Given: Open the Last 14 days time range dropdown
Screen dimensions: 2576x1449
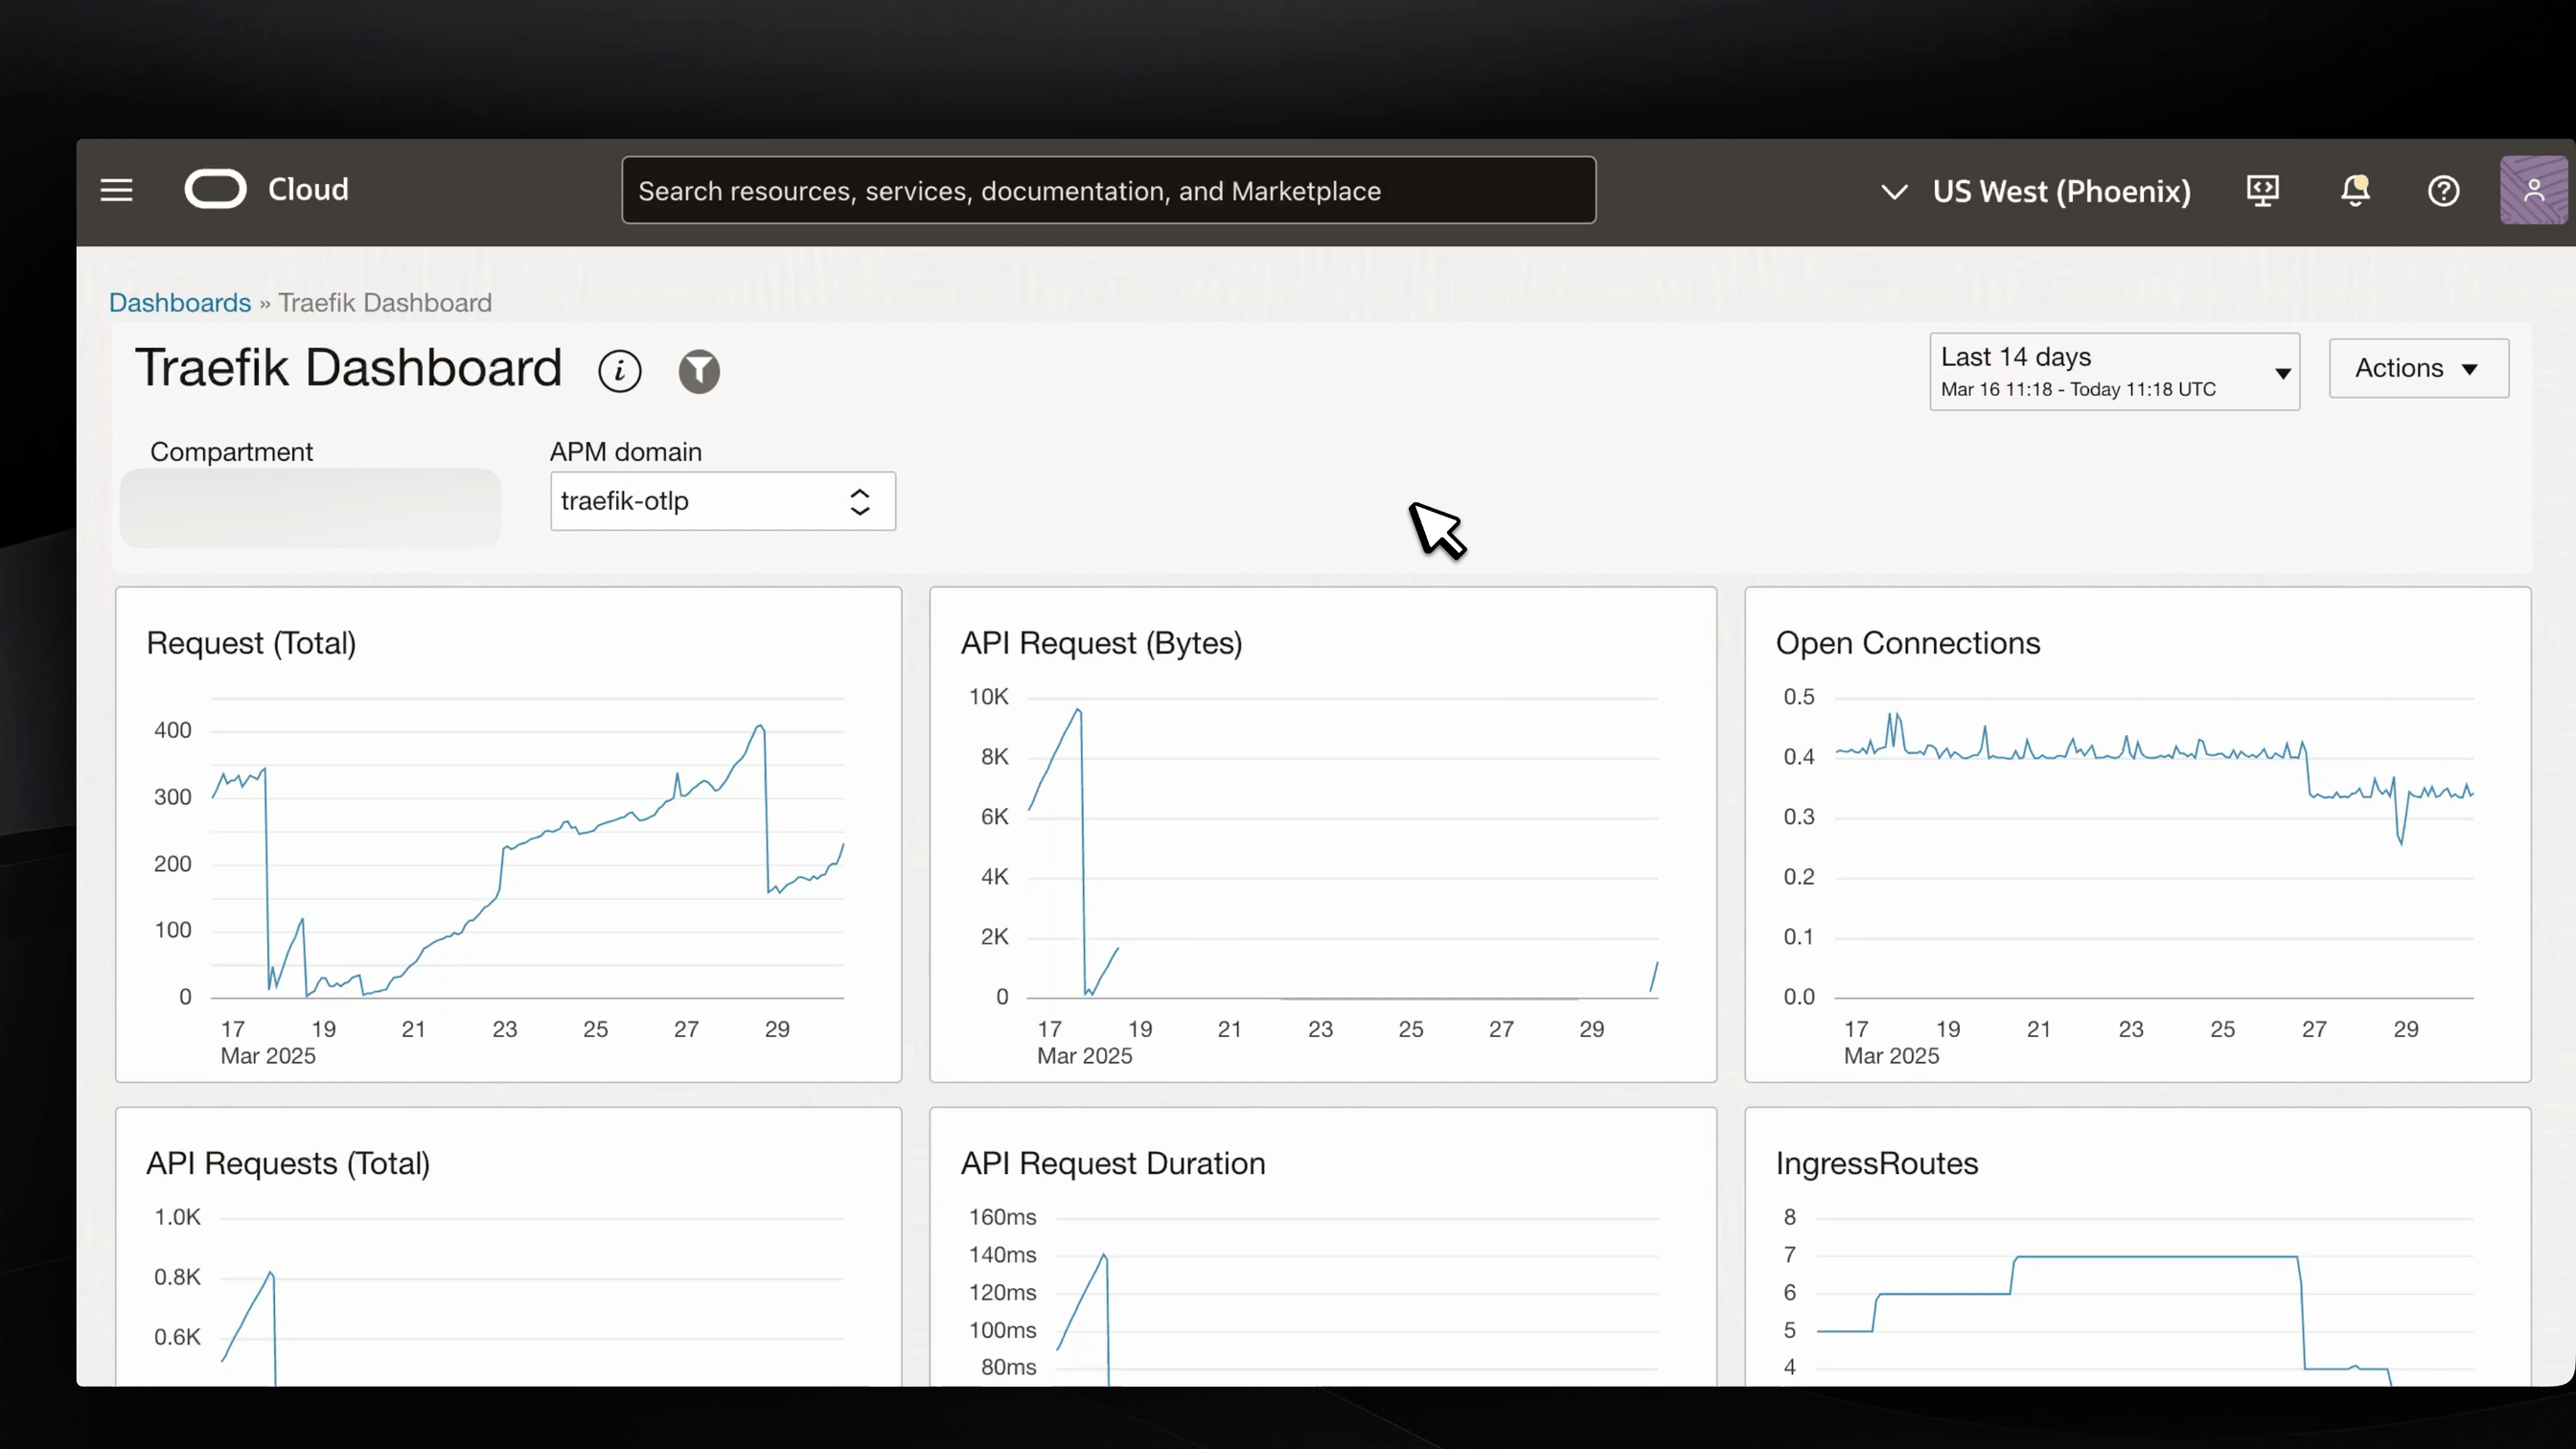Looking at the screenshot, I should pos(2114,372).
